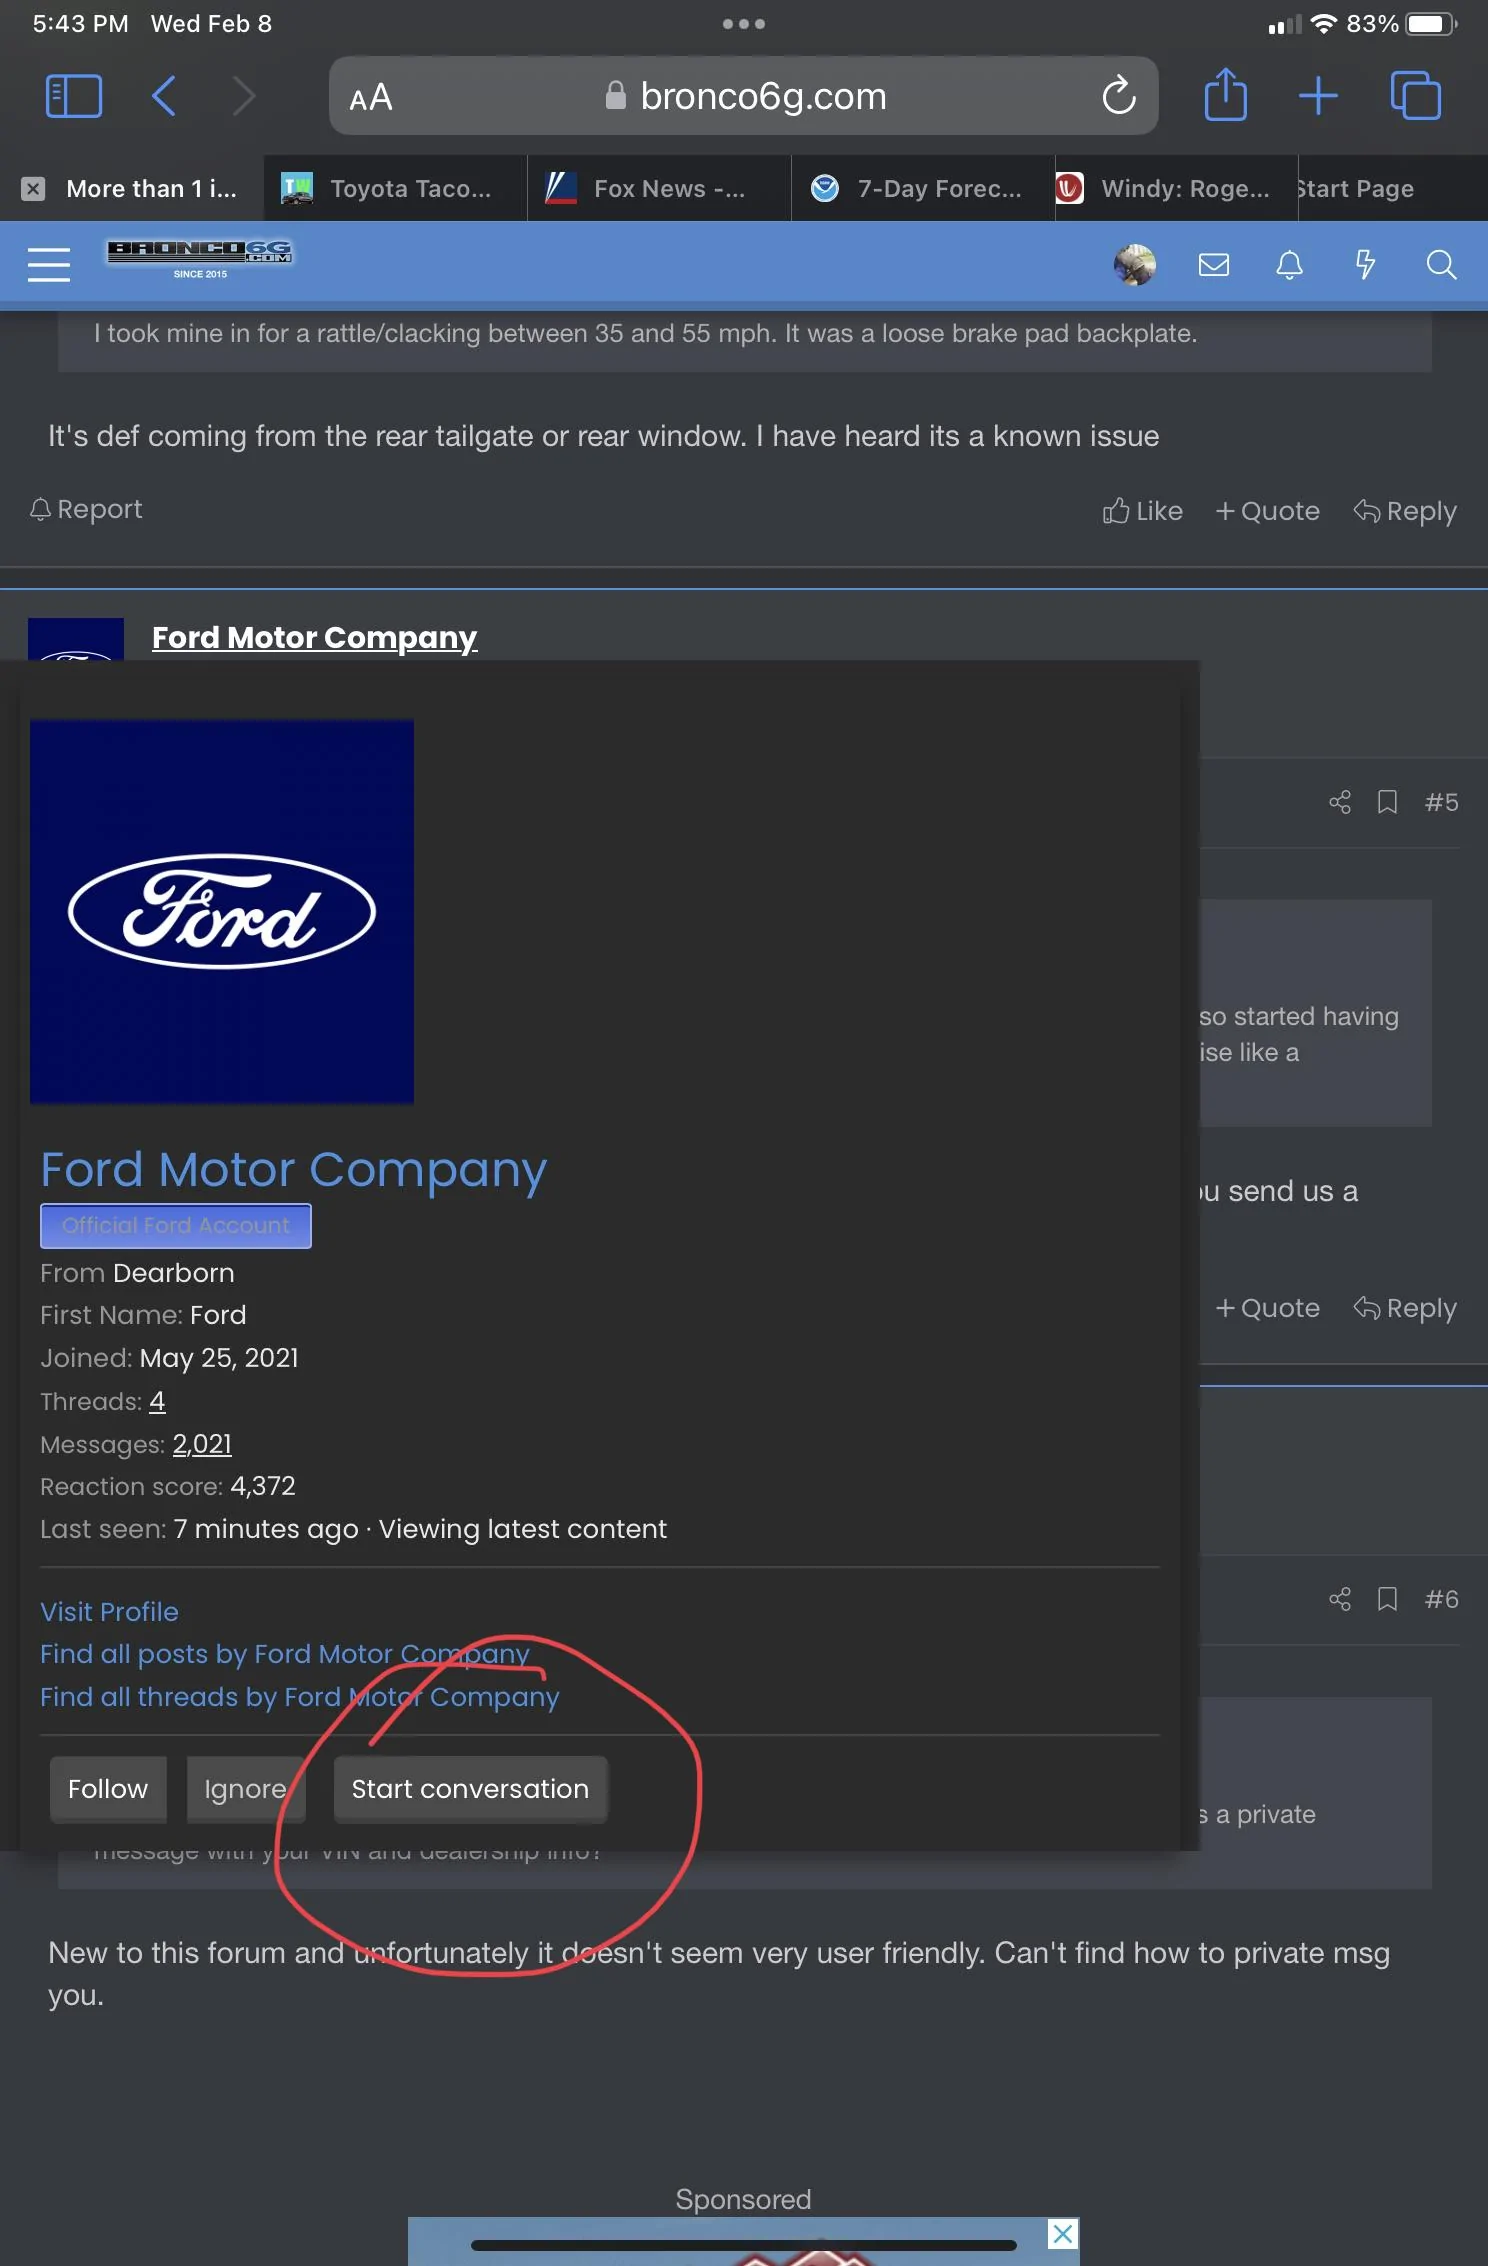The width and height of the screenshot is (1488, 2266).
Task: Quote post #5
Action: (1267, 1308)
